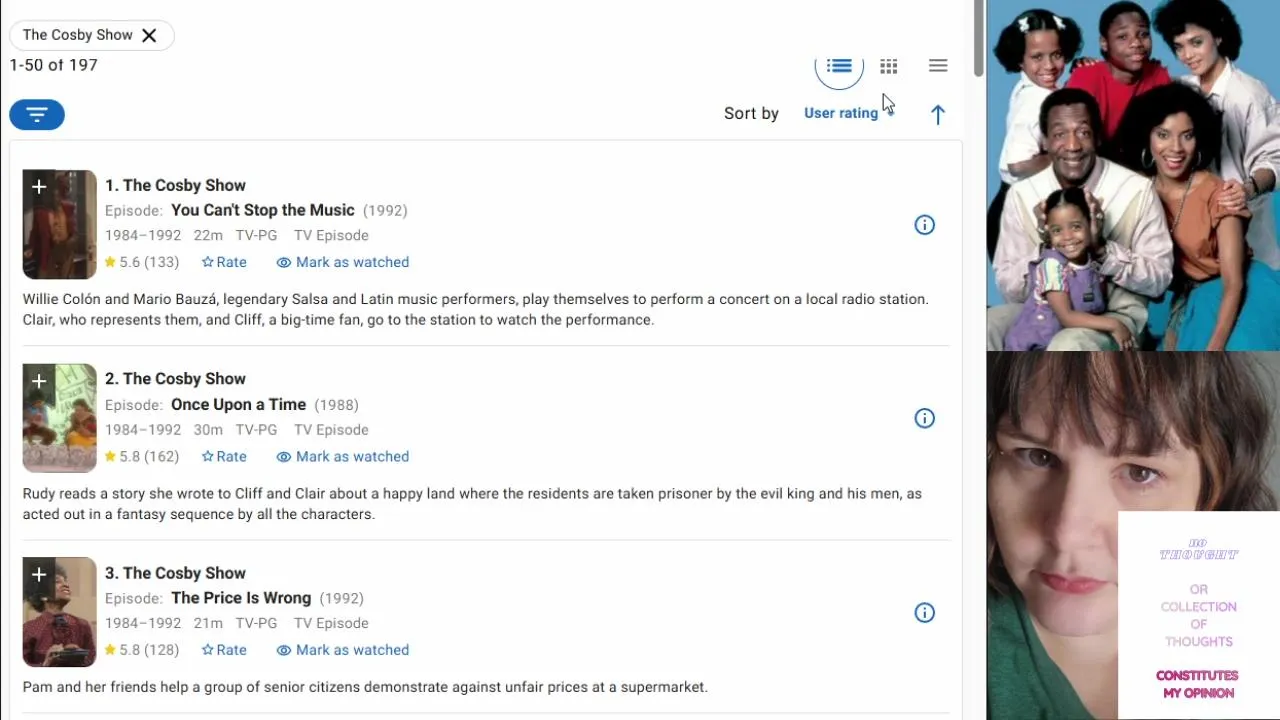Click the 5.8 (162) star rating

(142, 456)
